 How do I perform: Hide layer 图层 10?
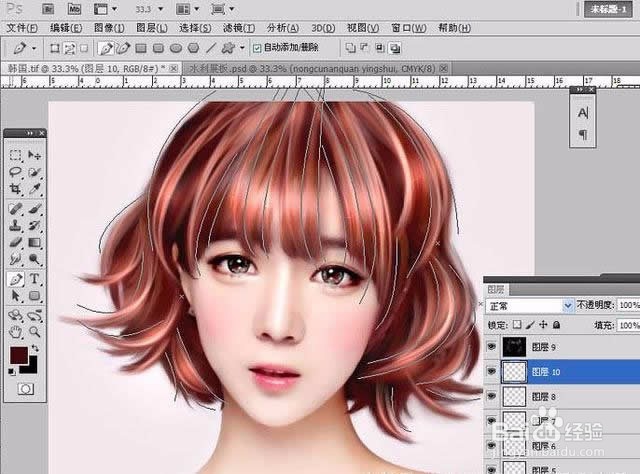click(x=491, y=372)
